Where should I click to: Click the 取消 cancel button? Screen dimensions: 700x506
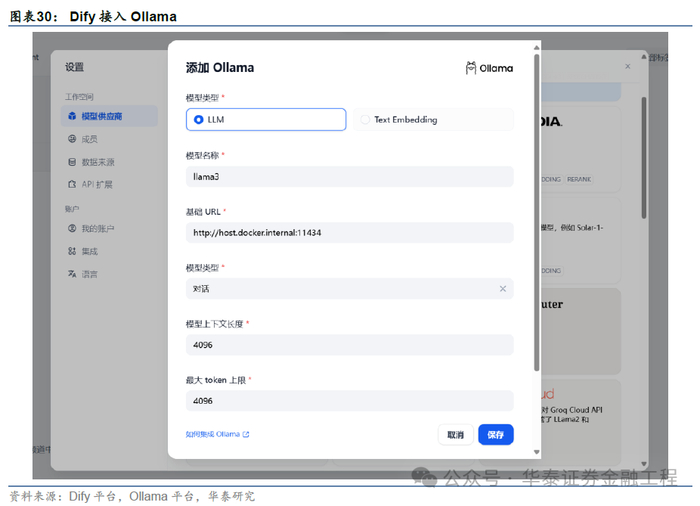tap(455, 435)
